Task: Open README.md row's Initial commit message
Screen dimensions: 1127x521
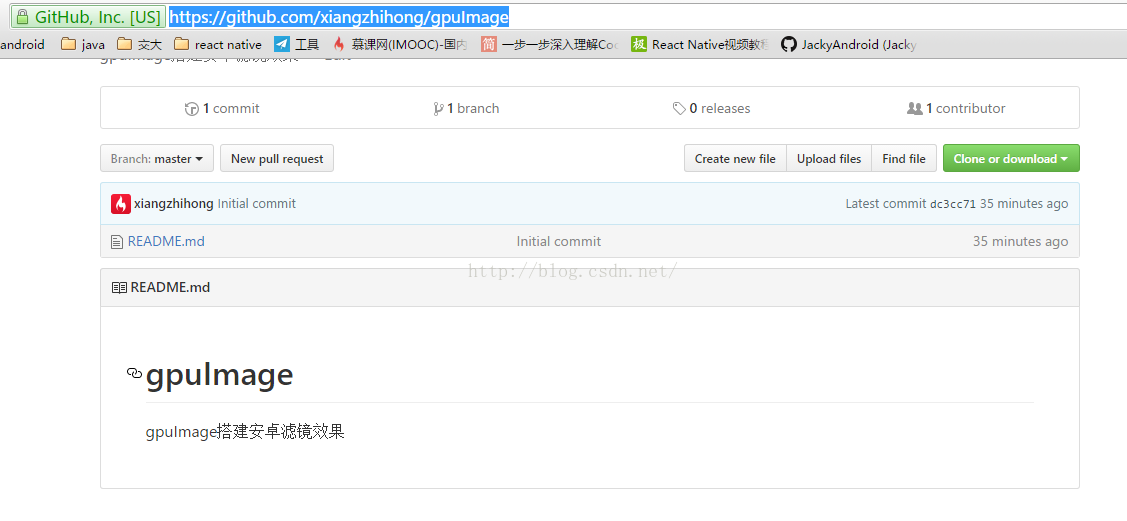Action: tap(558, 241)
